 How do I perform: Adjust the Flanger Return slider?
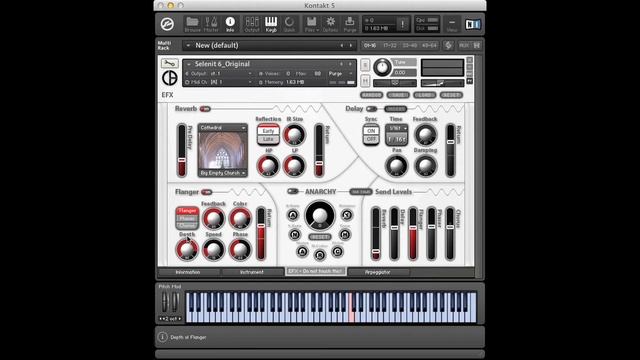coord(261,234)
